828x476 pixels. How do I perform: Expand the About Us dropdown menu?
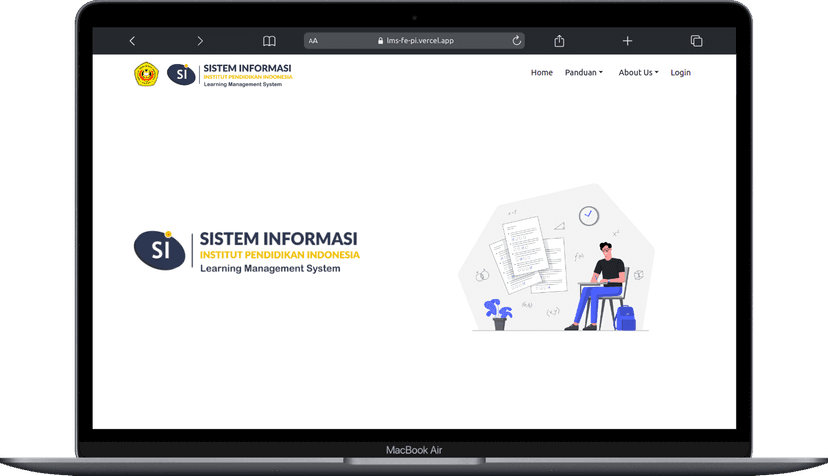(x=638, y=72)
